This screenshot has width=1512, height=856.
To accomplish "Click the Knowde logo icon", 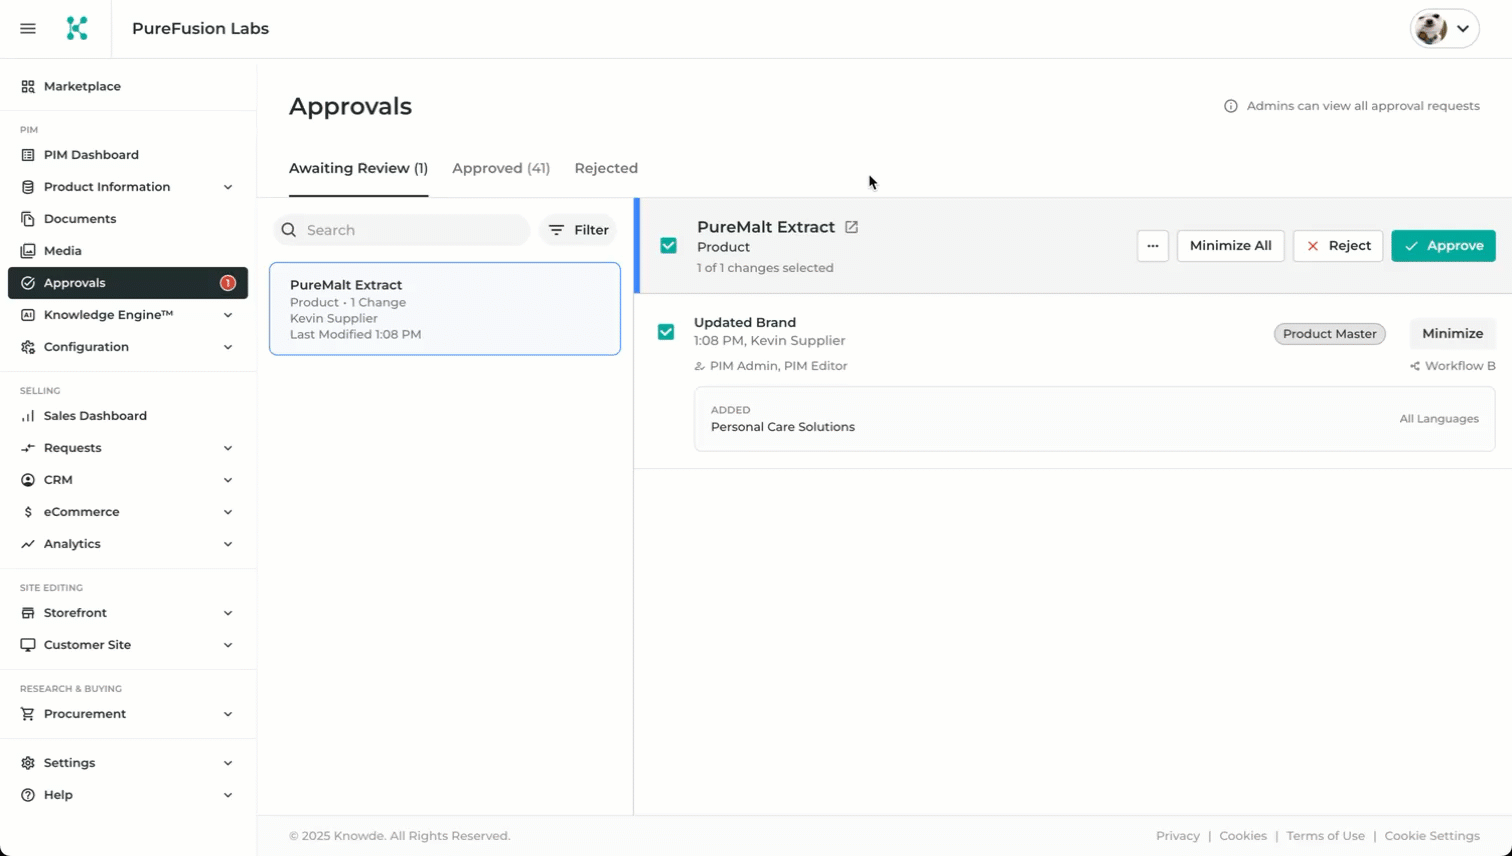I will click(x=77, y=29).
